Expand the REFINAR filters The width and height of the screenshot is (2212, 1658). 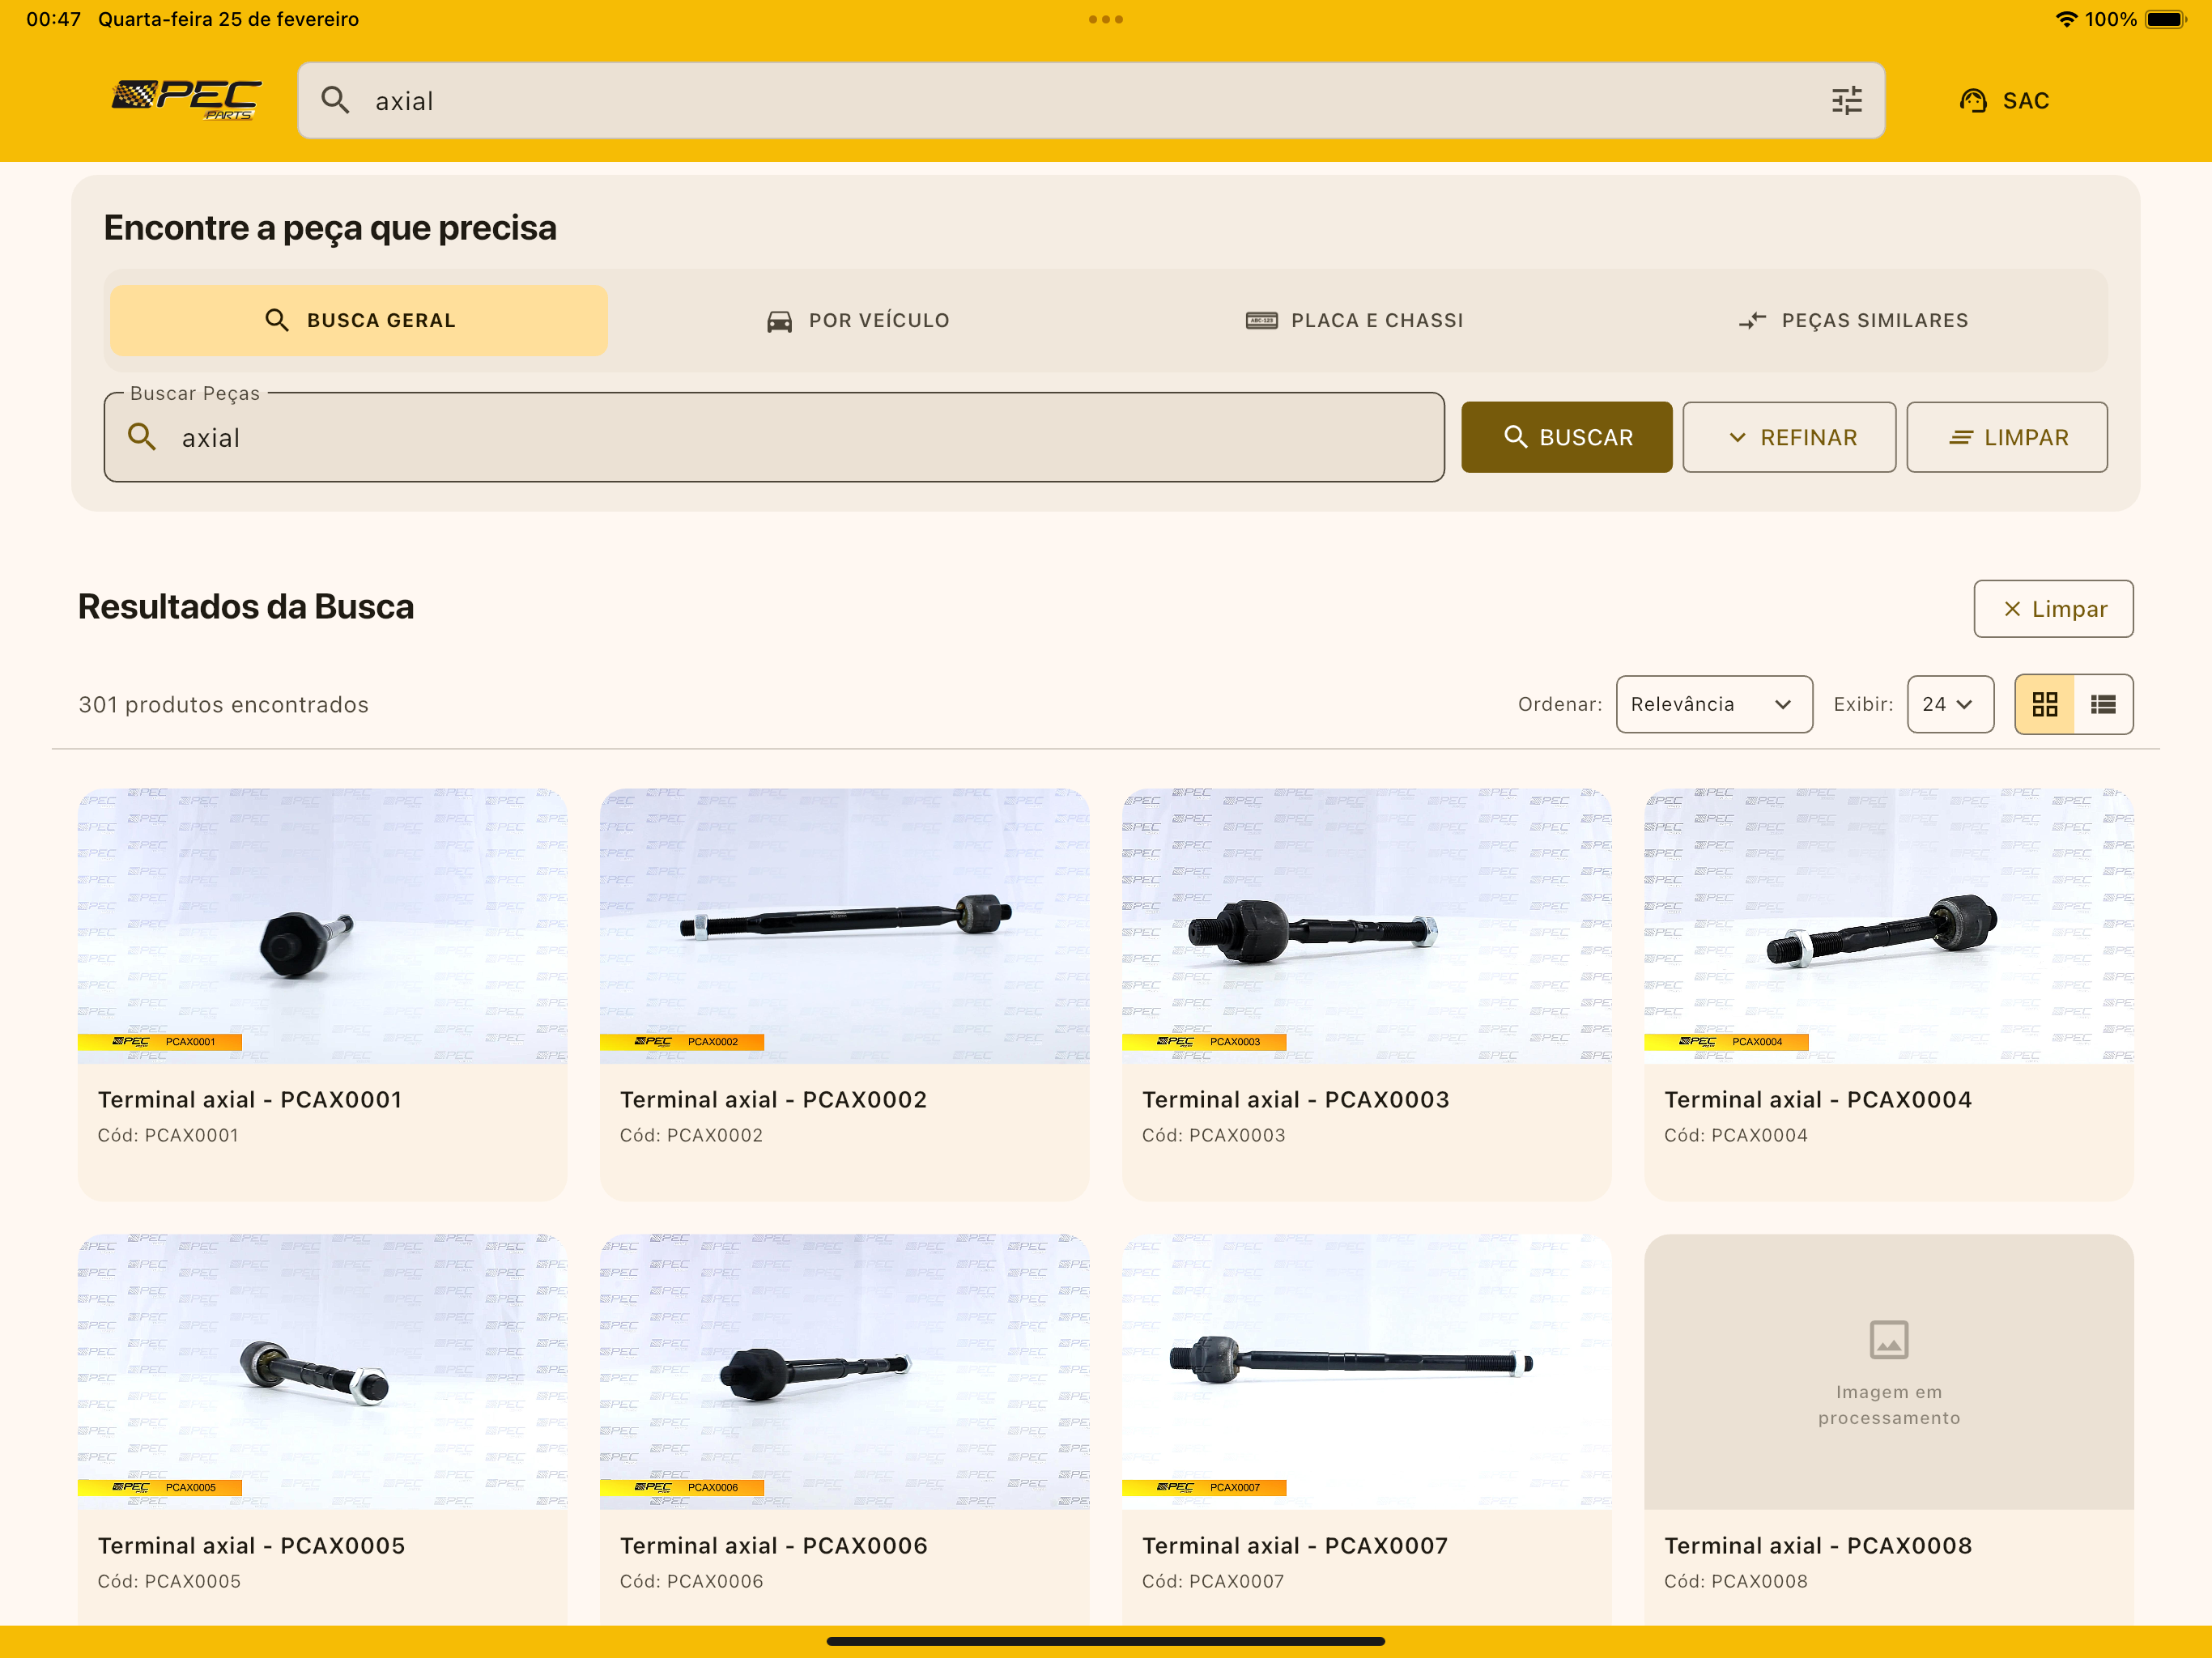click(x=1789, y=437)
